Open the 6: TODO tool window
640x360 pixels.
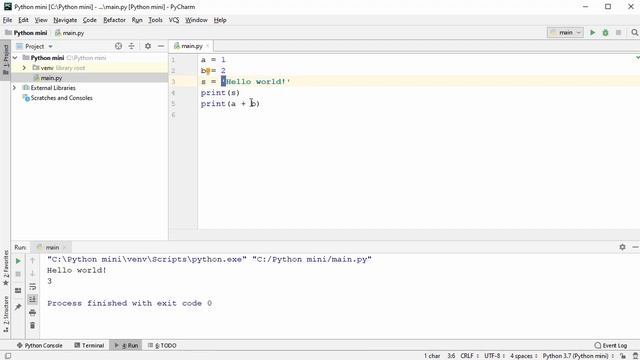(162, 345)
